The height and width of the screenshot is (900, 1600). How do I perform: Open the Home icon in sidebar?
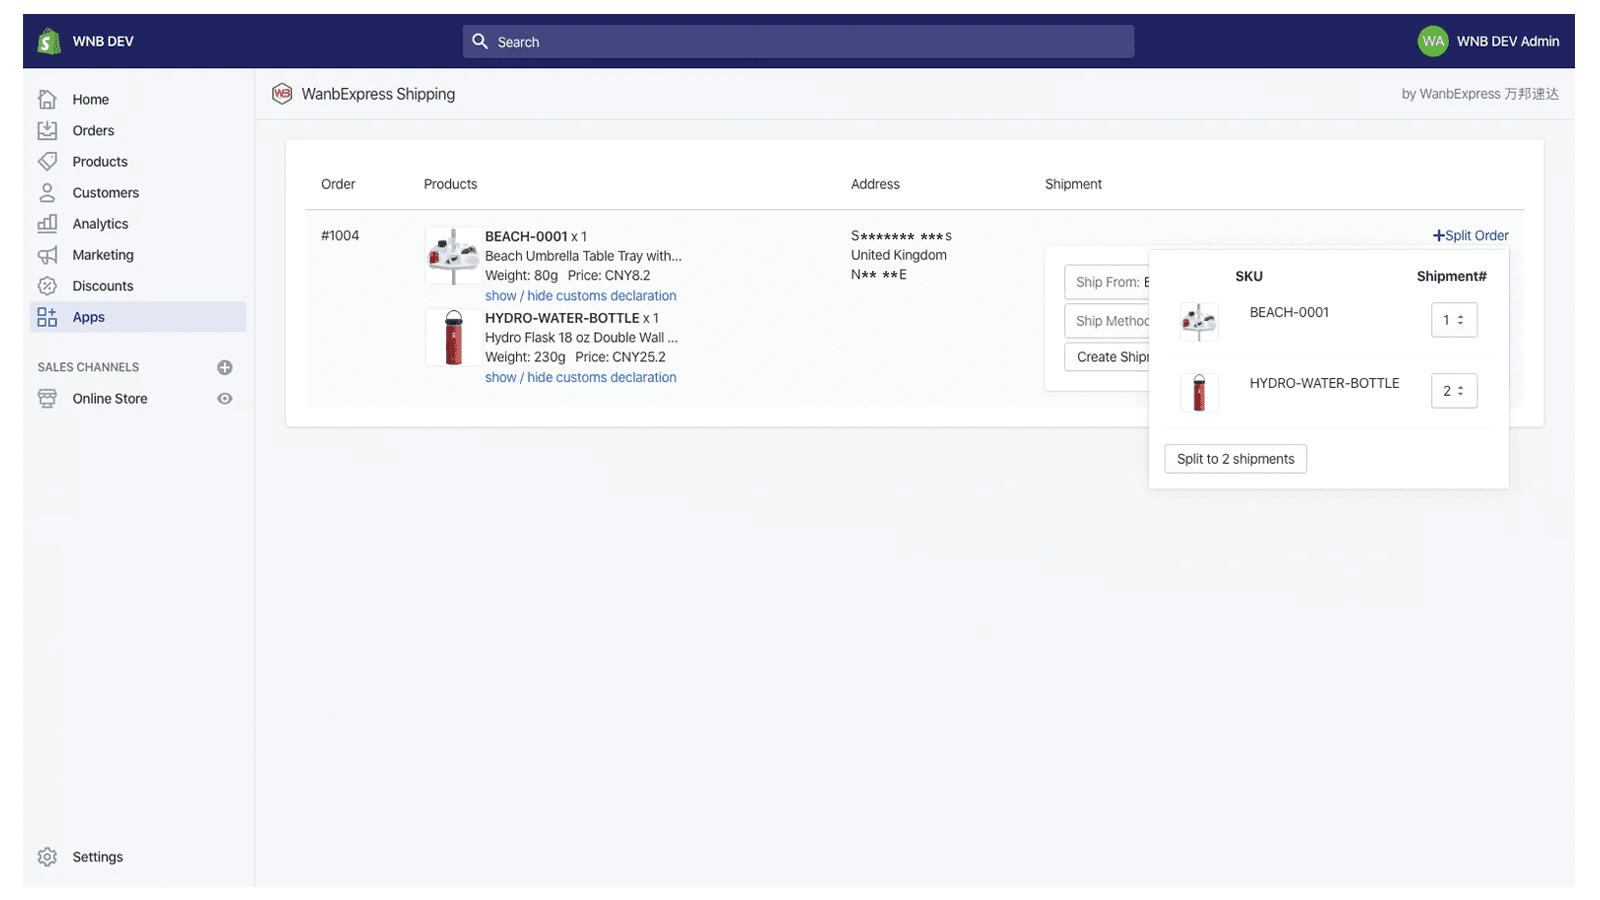[47, 99]
